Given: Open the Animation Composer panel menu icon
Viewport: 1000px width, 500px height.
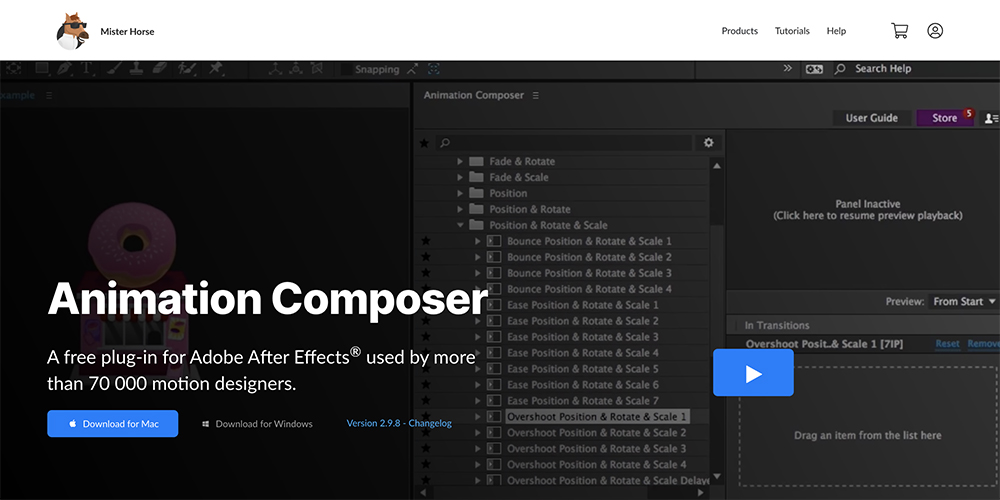Looking at the screenshot, I should tap(536, 95).
